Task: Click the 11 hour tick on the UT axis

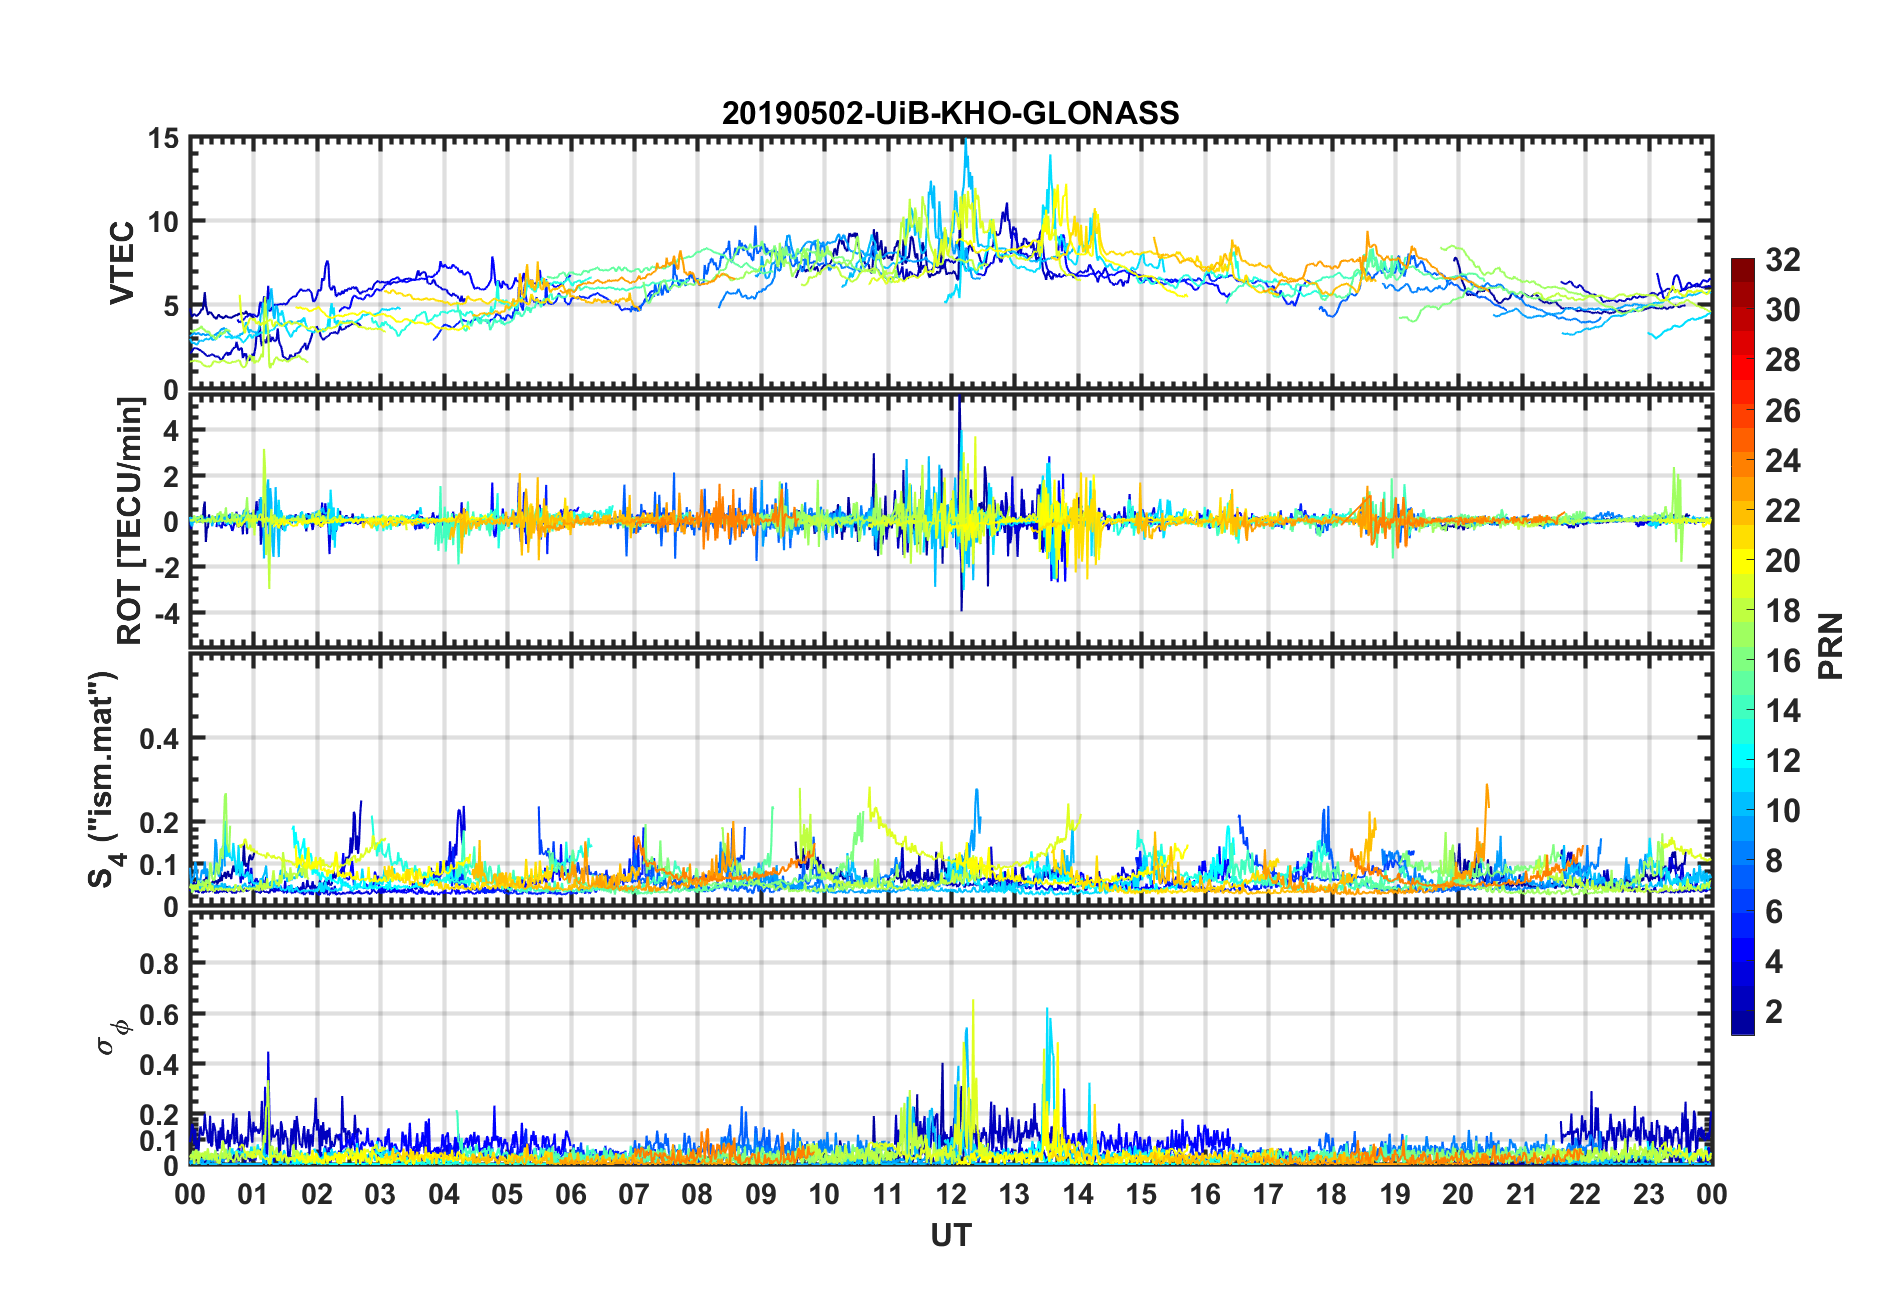Action: point(887,1194)
